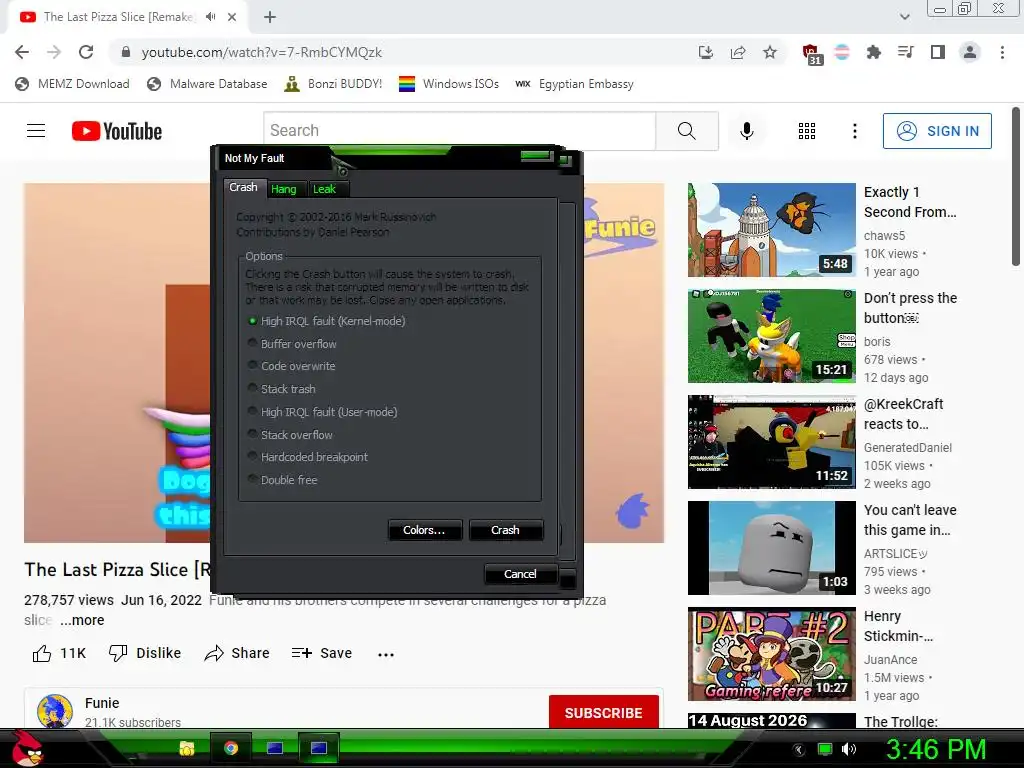The image size is (1024, 768).
Task: Select High IRQL fault (Kernel-mode) option
Action: click(x=327, y=321)
